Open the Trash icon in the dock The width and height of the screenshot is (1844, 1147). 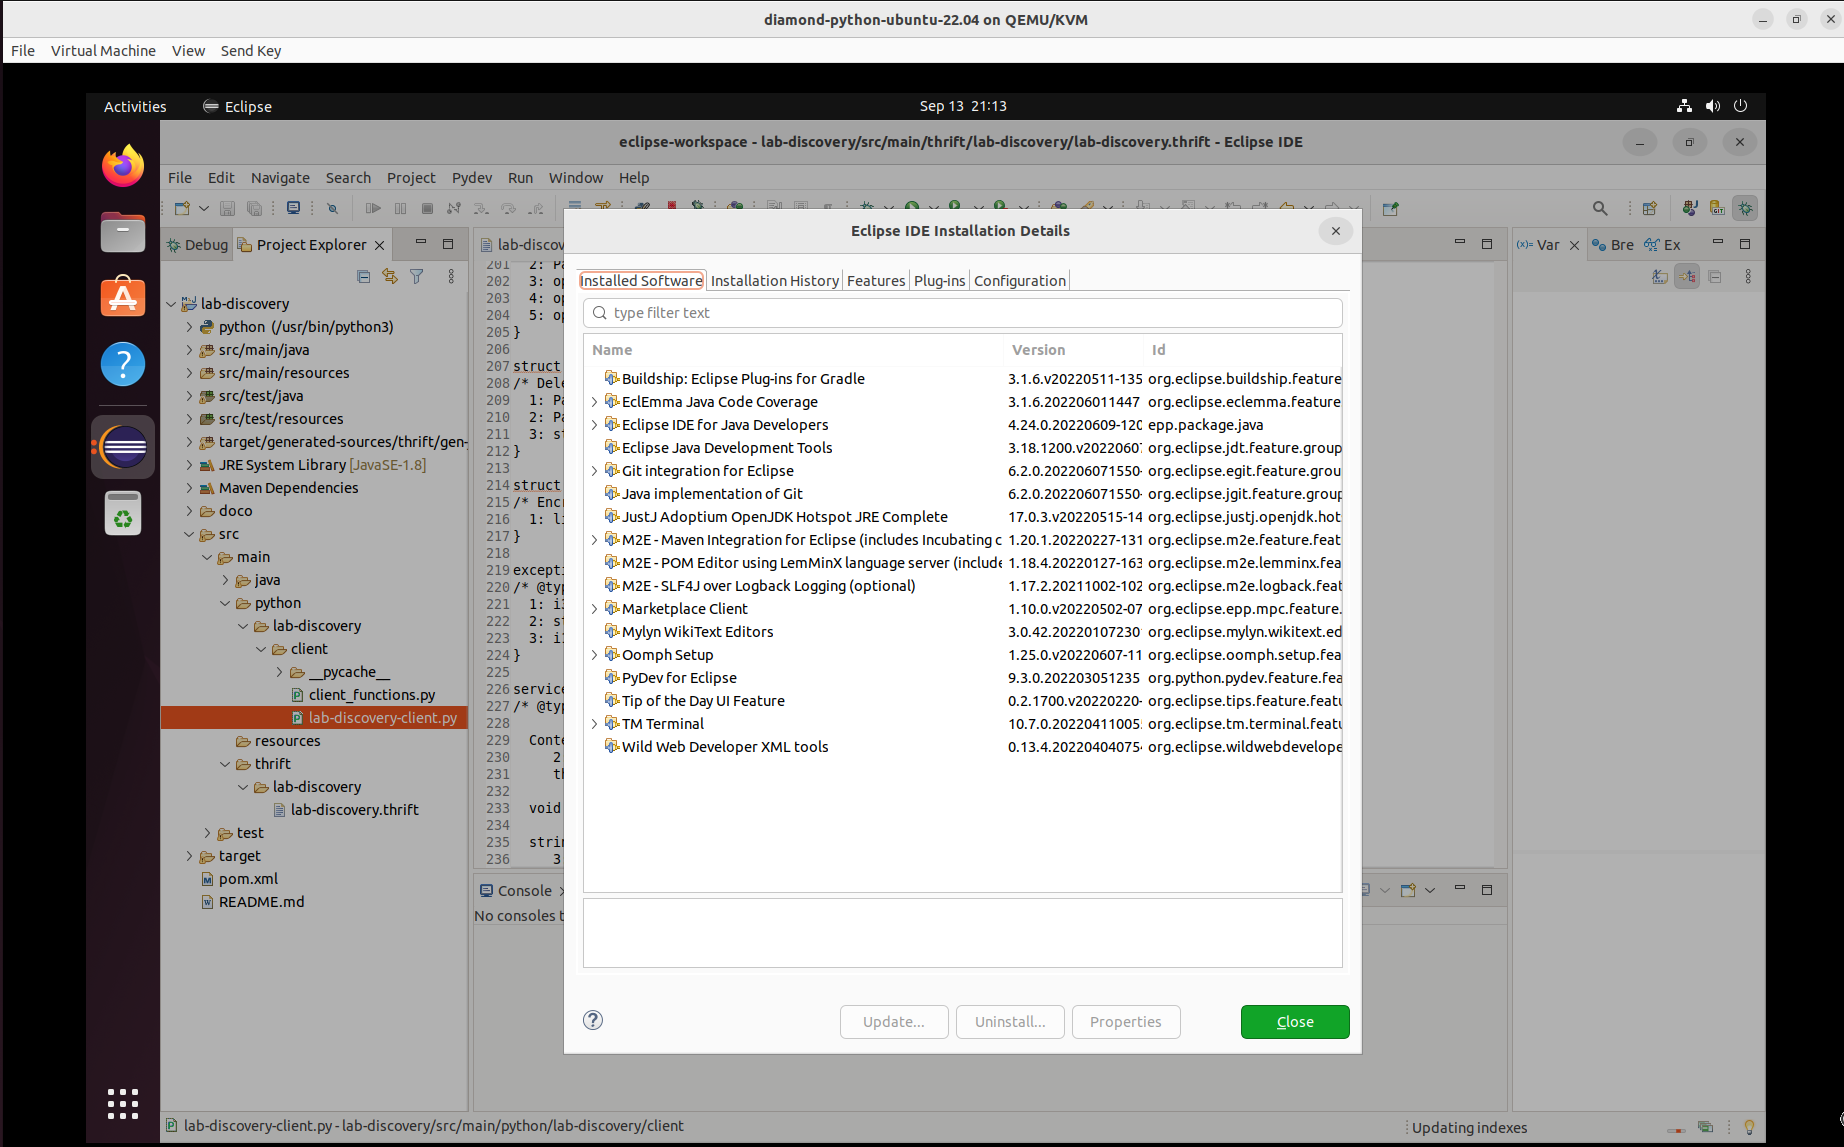tap(123, 513)
